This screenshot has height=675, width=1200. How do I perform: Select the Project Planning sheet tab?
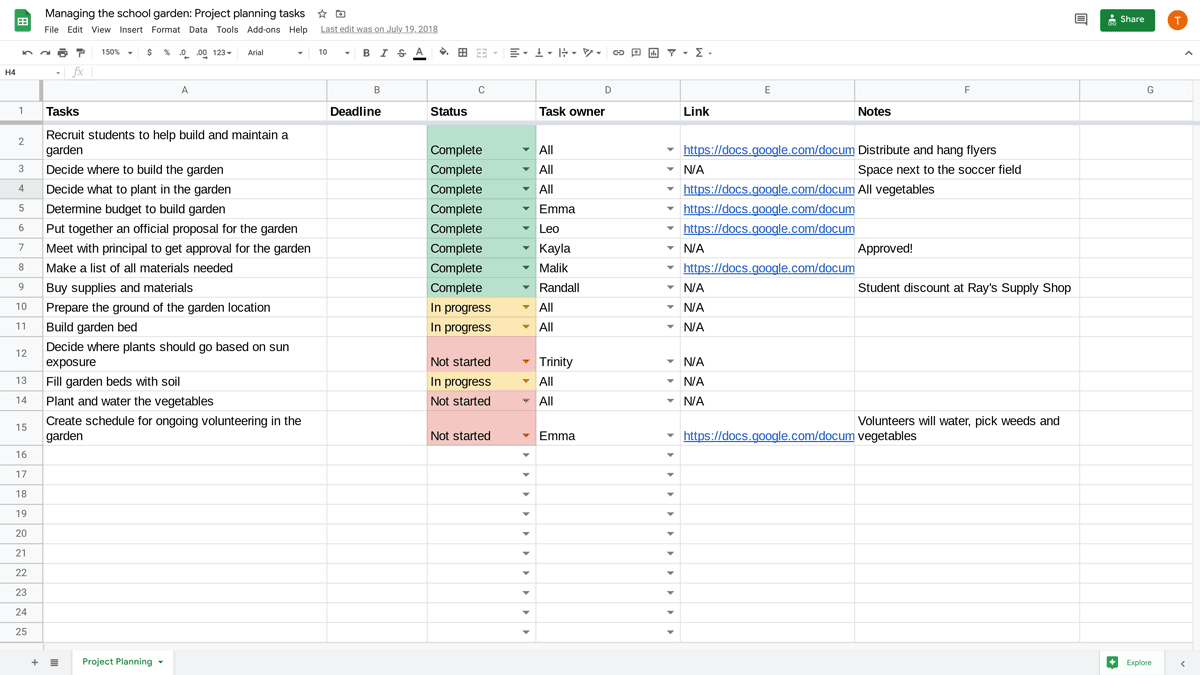[x=122, y=662]
